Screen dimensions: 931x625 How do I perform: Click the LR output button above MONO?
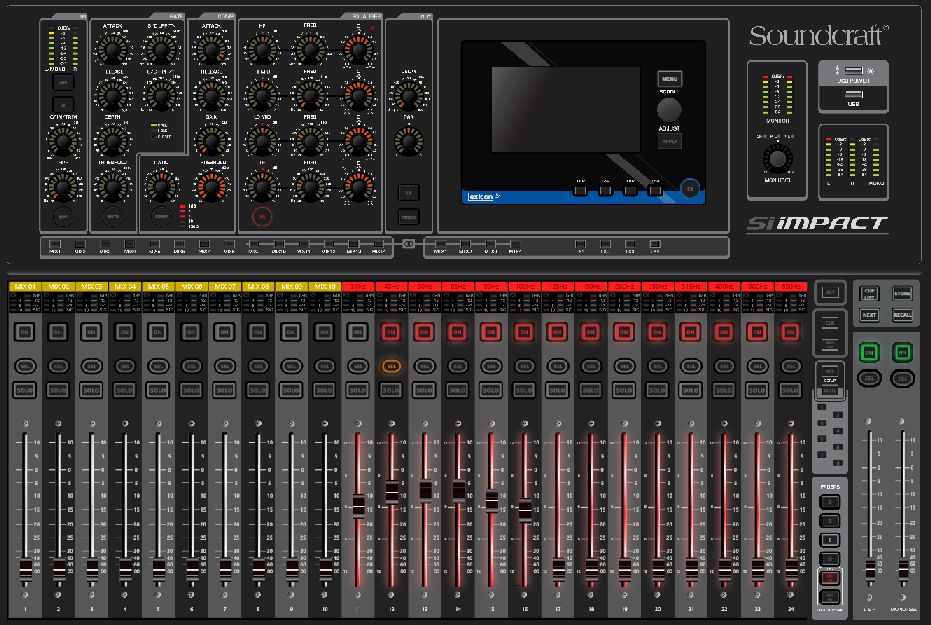pos(408,192)
